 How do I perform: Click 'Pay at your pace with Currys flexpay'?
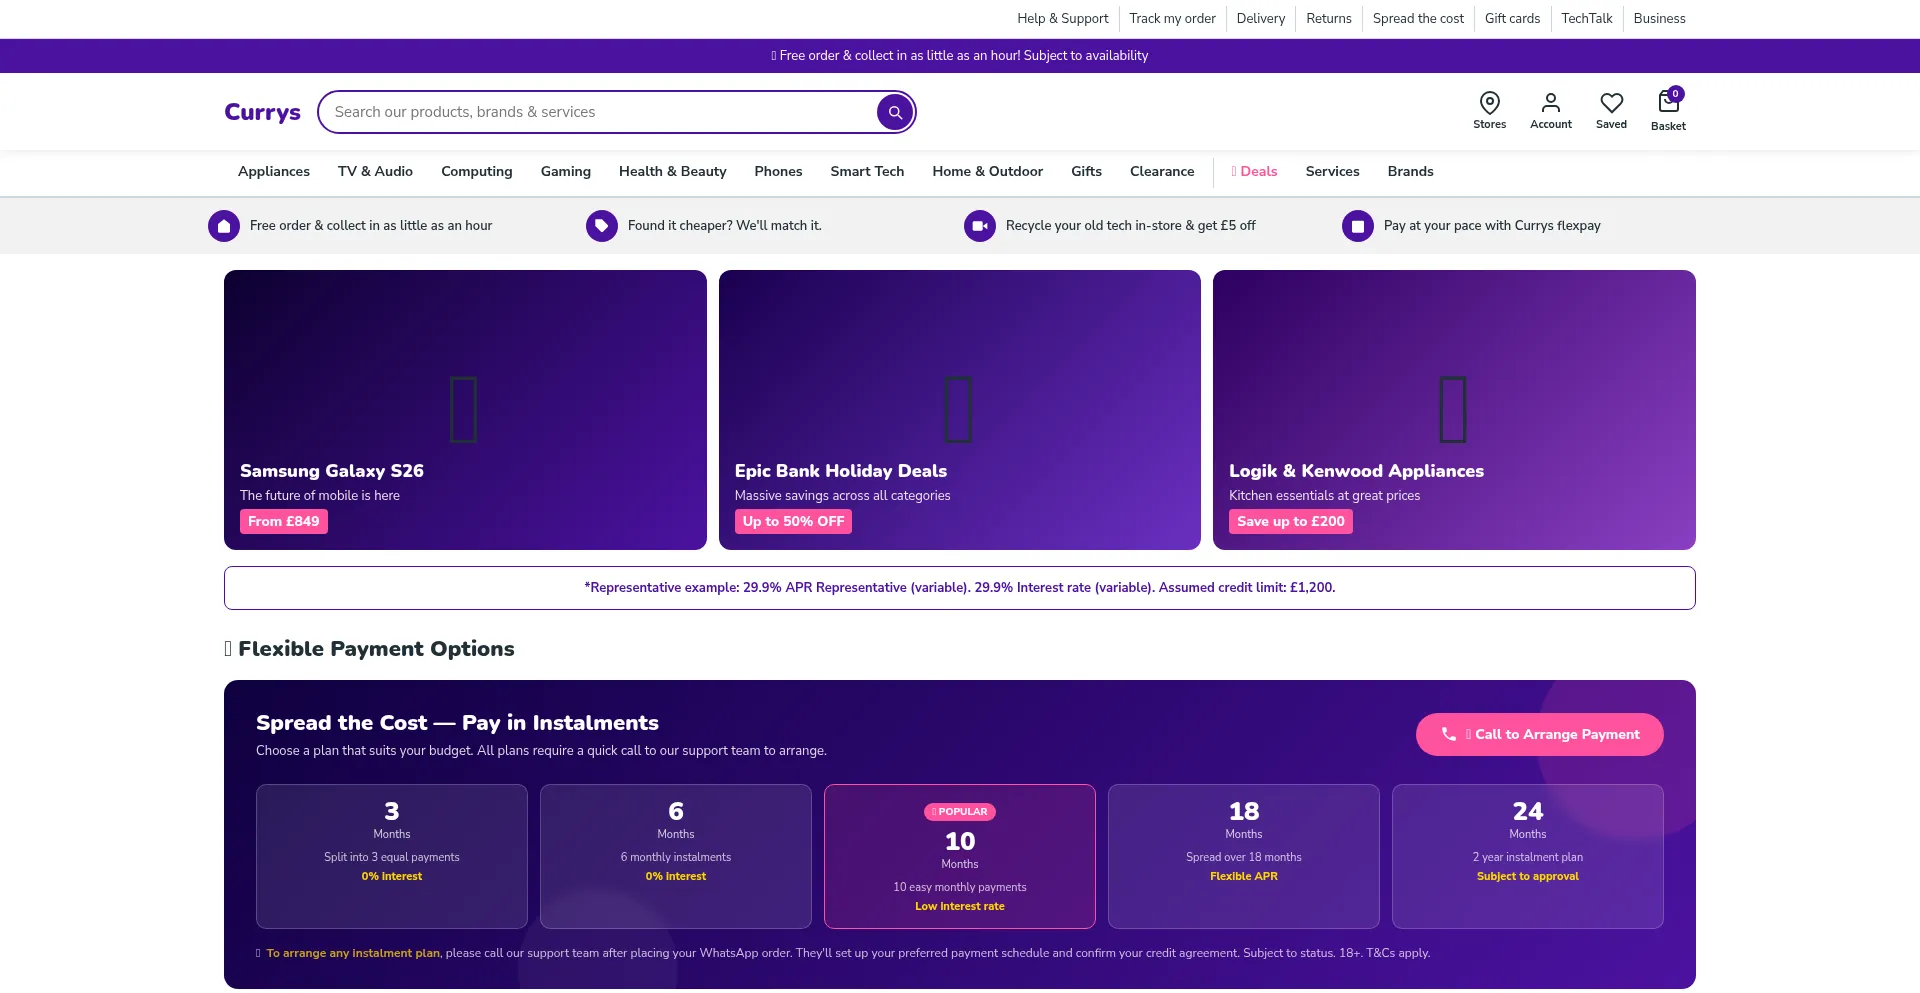pos(1492,226)
